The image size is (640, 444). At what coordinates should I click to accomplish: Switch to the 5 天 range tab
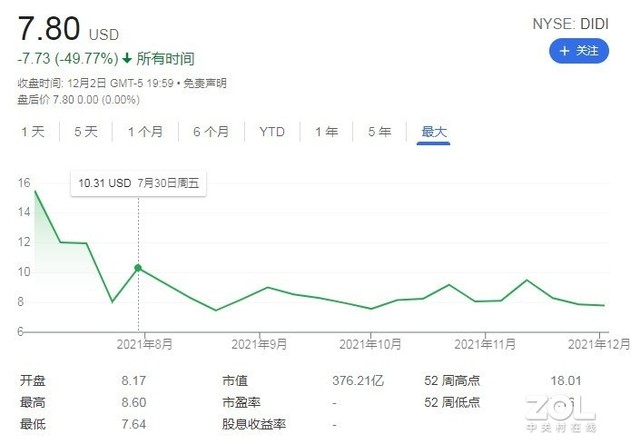click(86, 131)
